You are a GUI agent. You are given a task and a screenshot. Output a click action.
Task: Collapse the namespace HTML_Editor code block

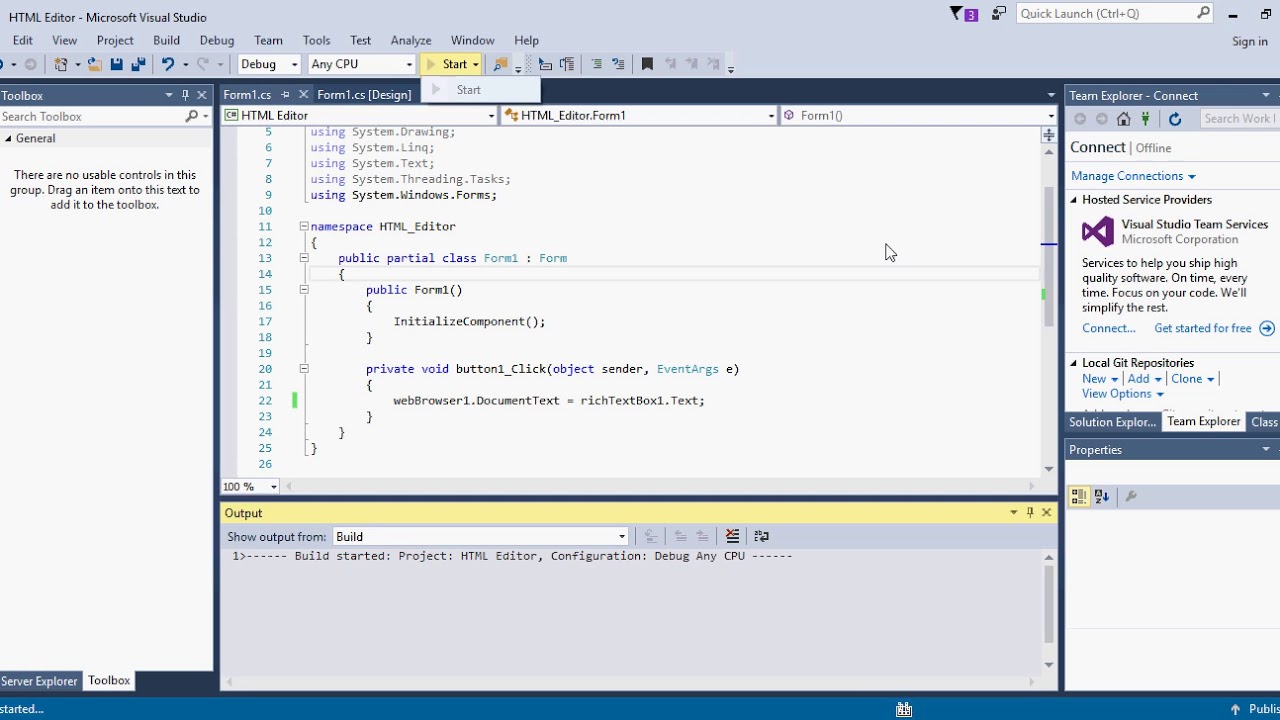click(304, 226)
